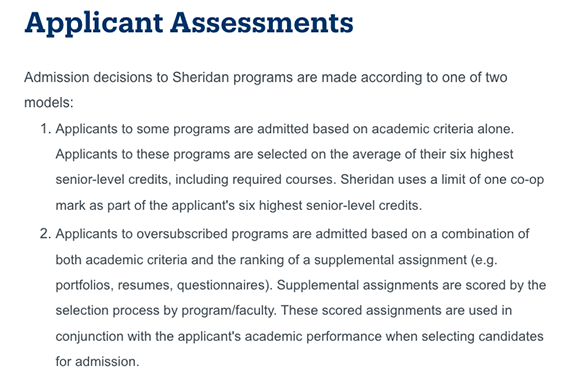Click the line beginning 'conjunction with the applicant's'
570x381 pixels.
300,336
